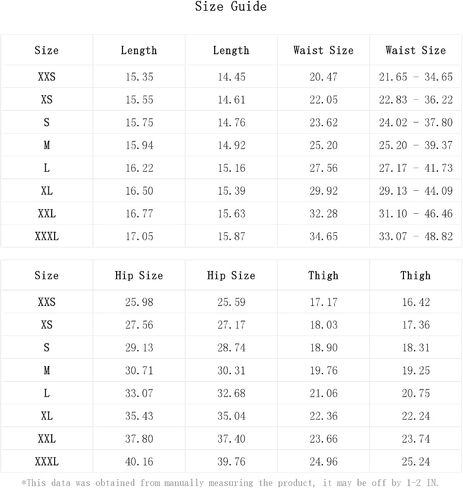Click the 17.05 length value

tap(139, 236)
